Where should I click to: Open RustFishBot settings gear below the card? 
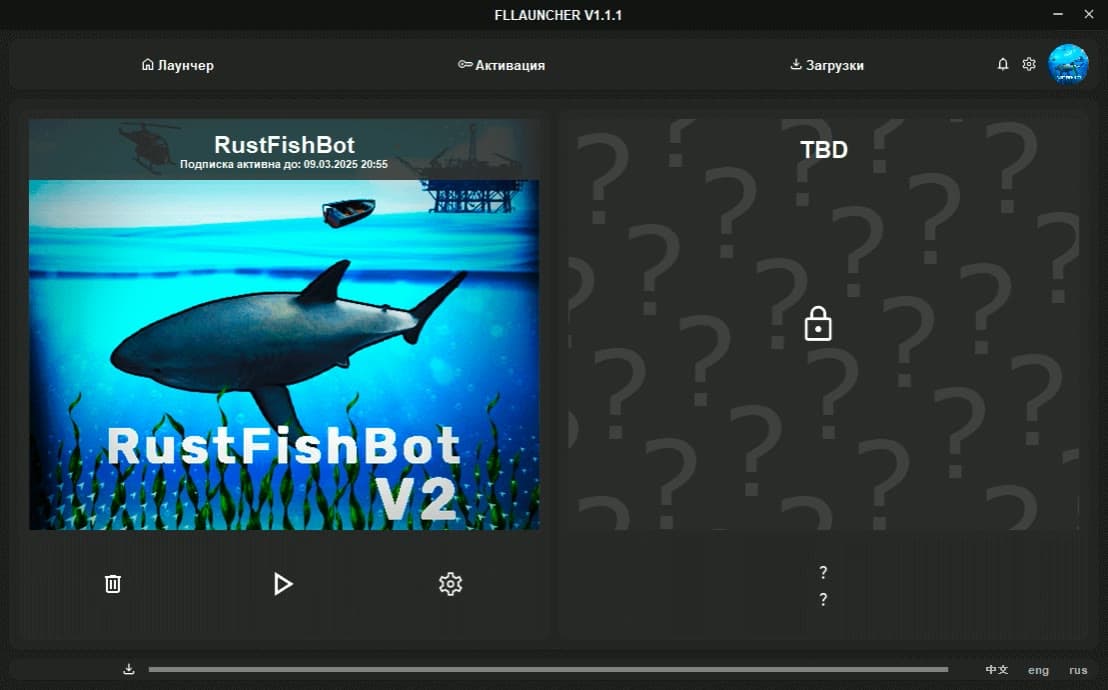[x=450, y=583]
